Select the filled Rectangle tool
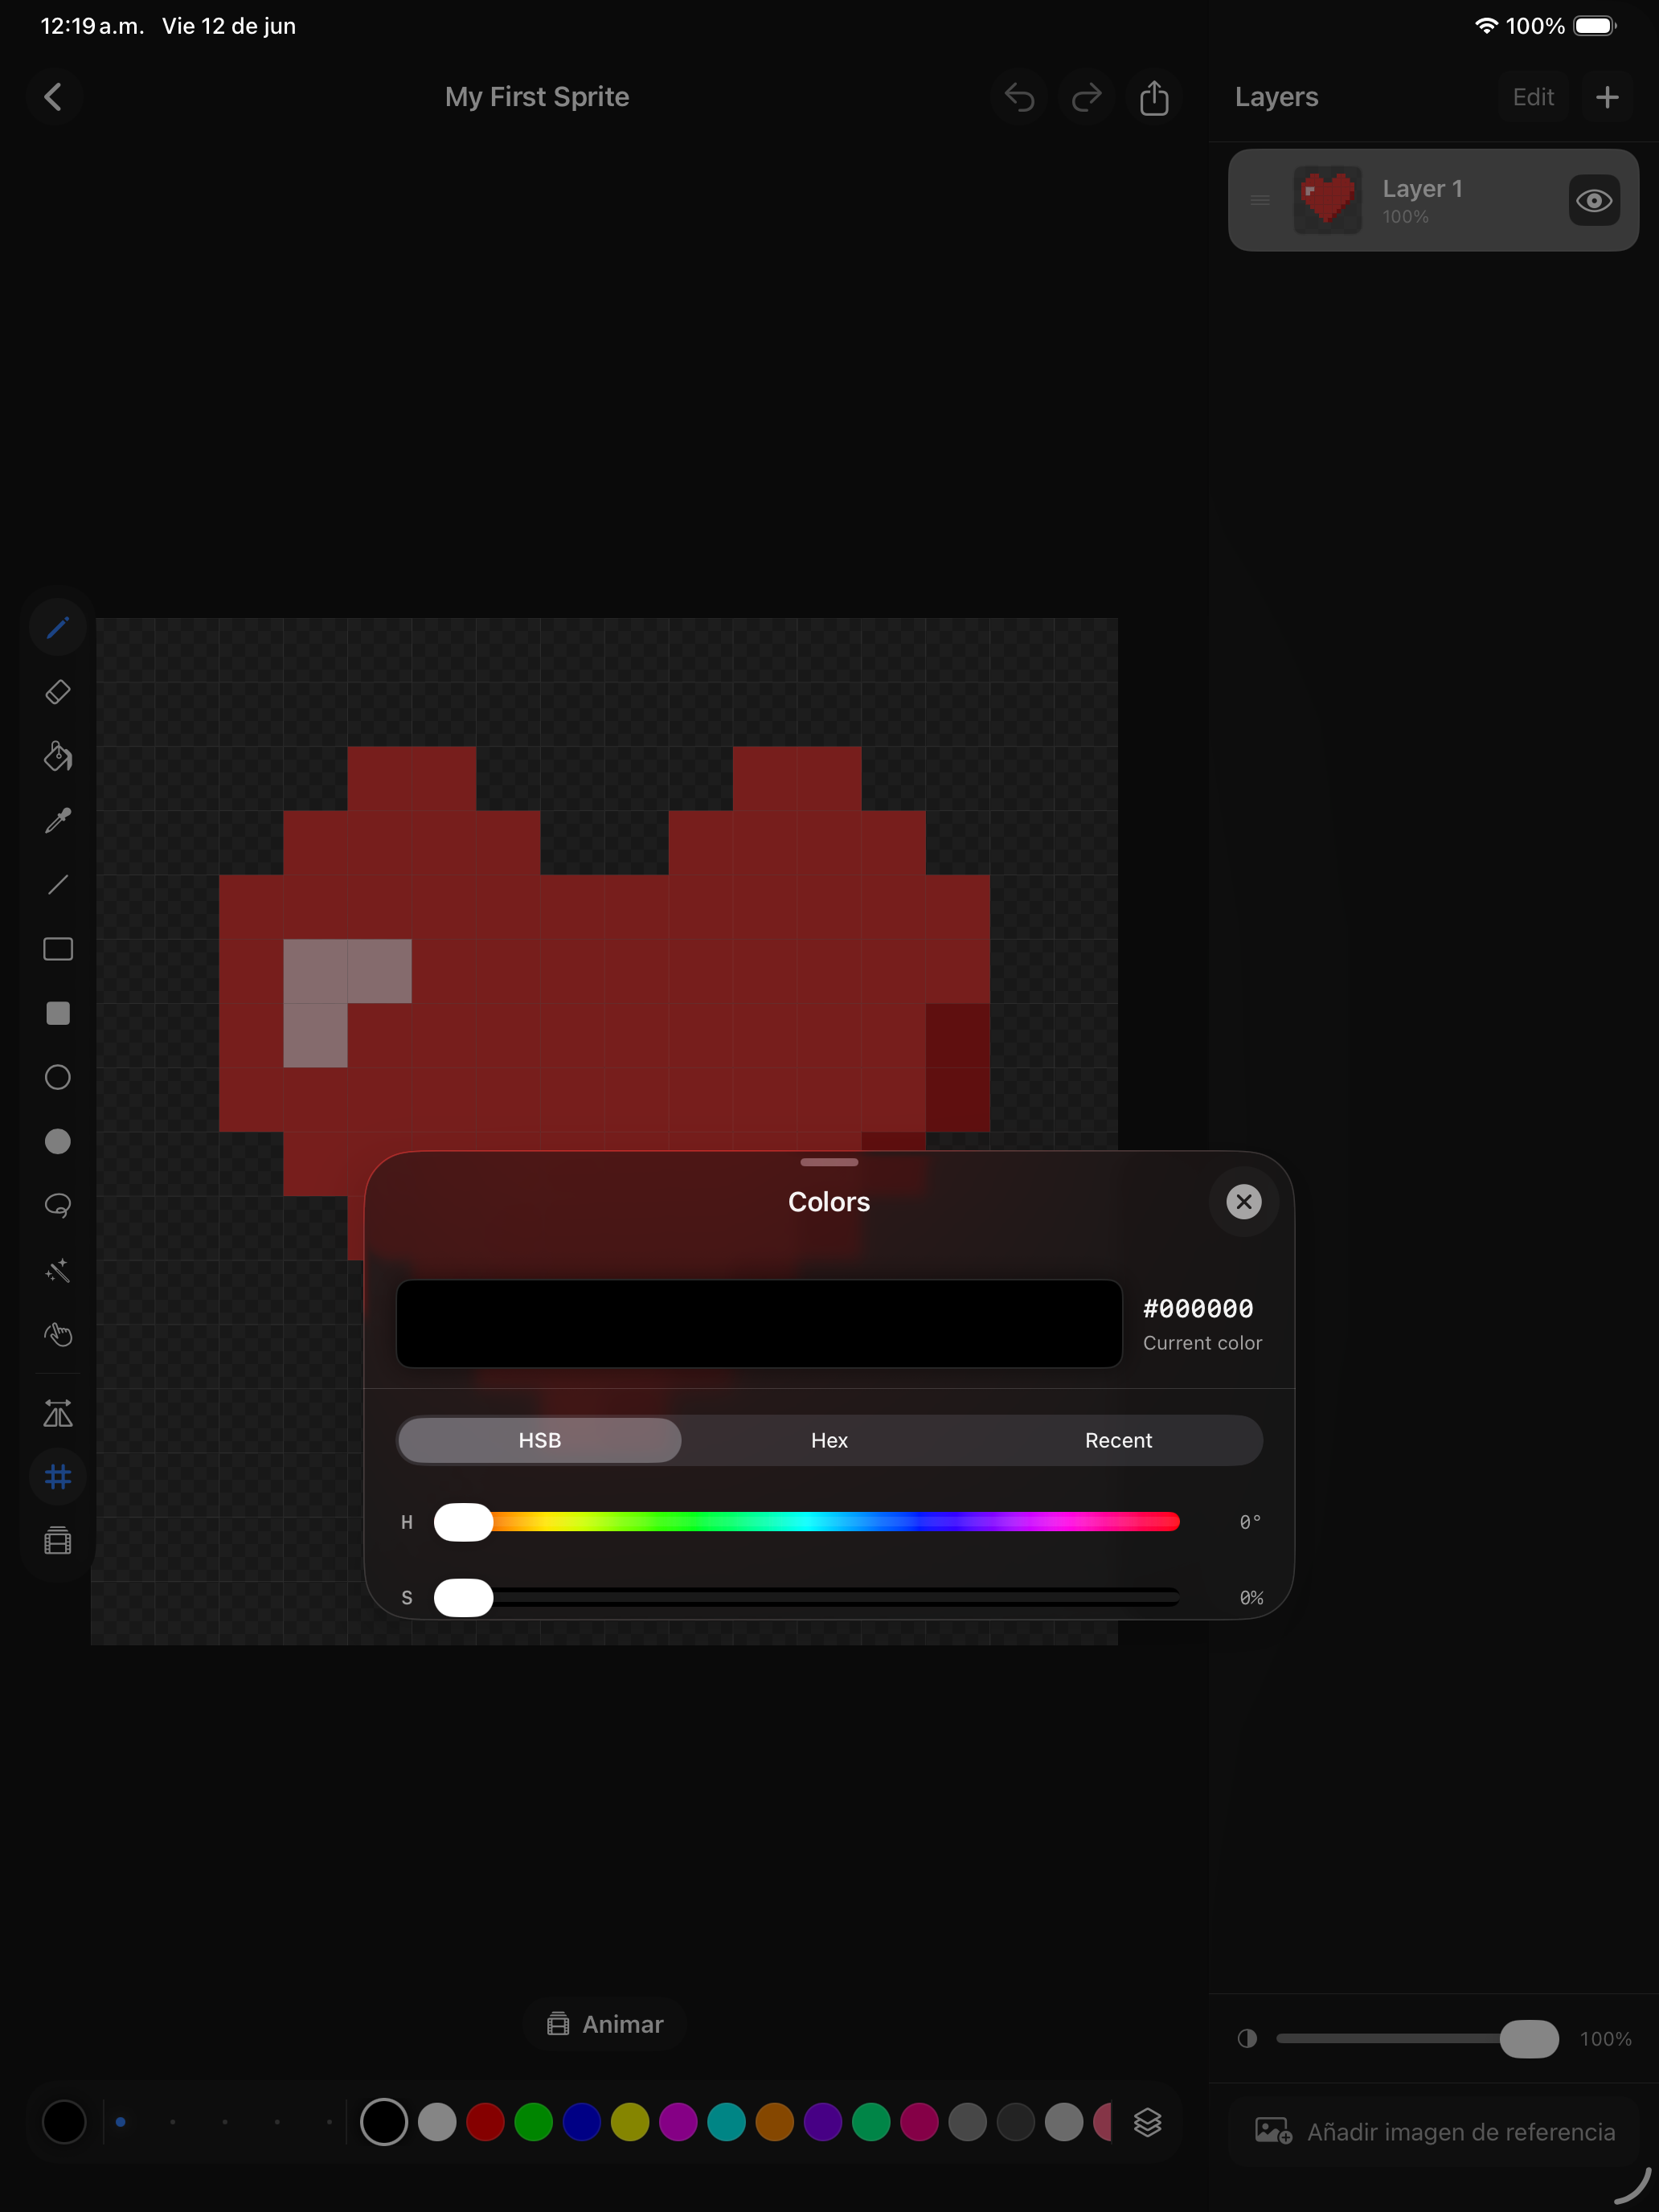1659x2212 pixels. [58, 1013]
